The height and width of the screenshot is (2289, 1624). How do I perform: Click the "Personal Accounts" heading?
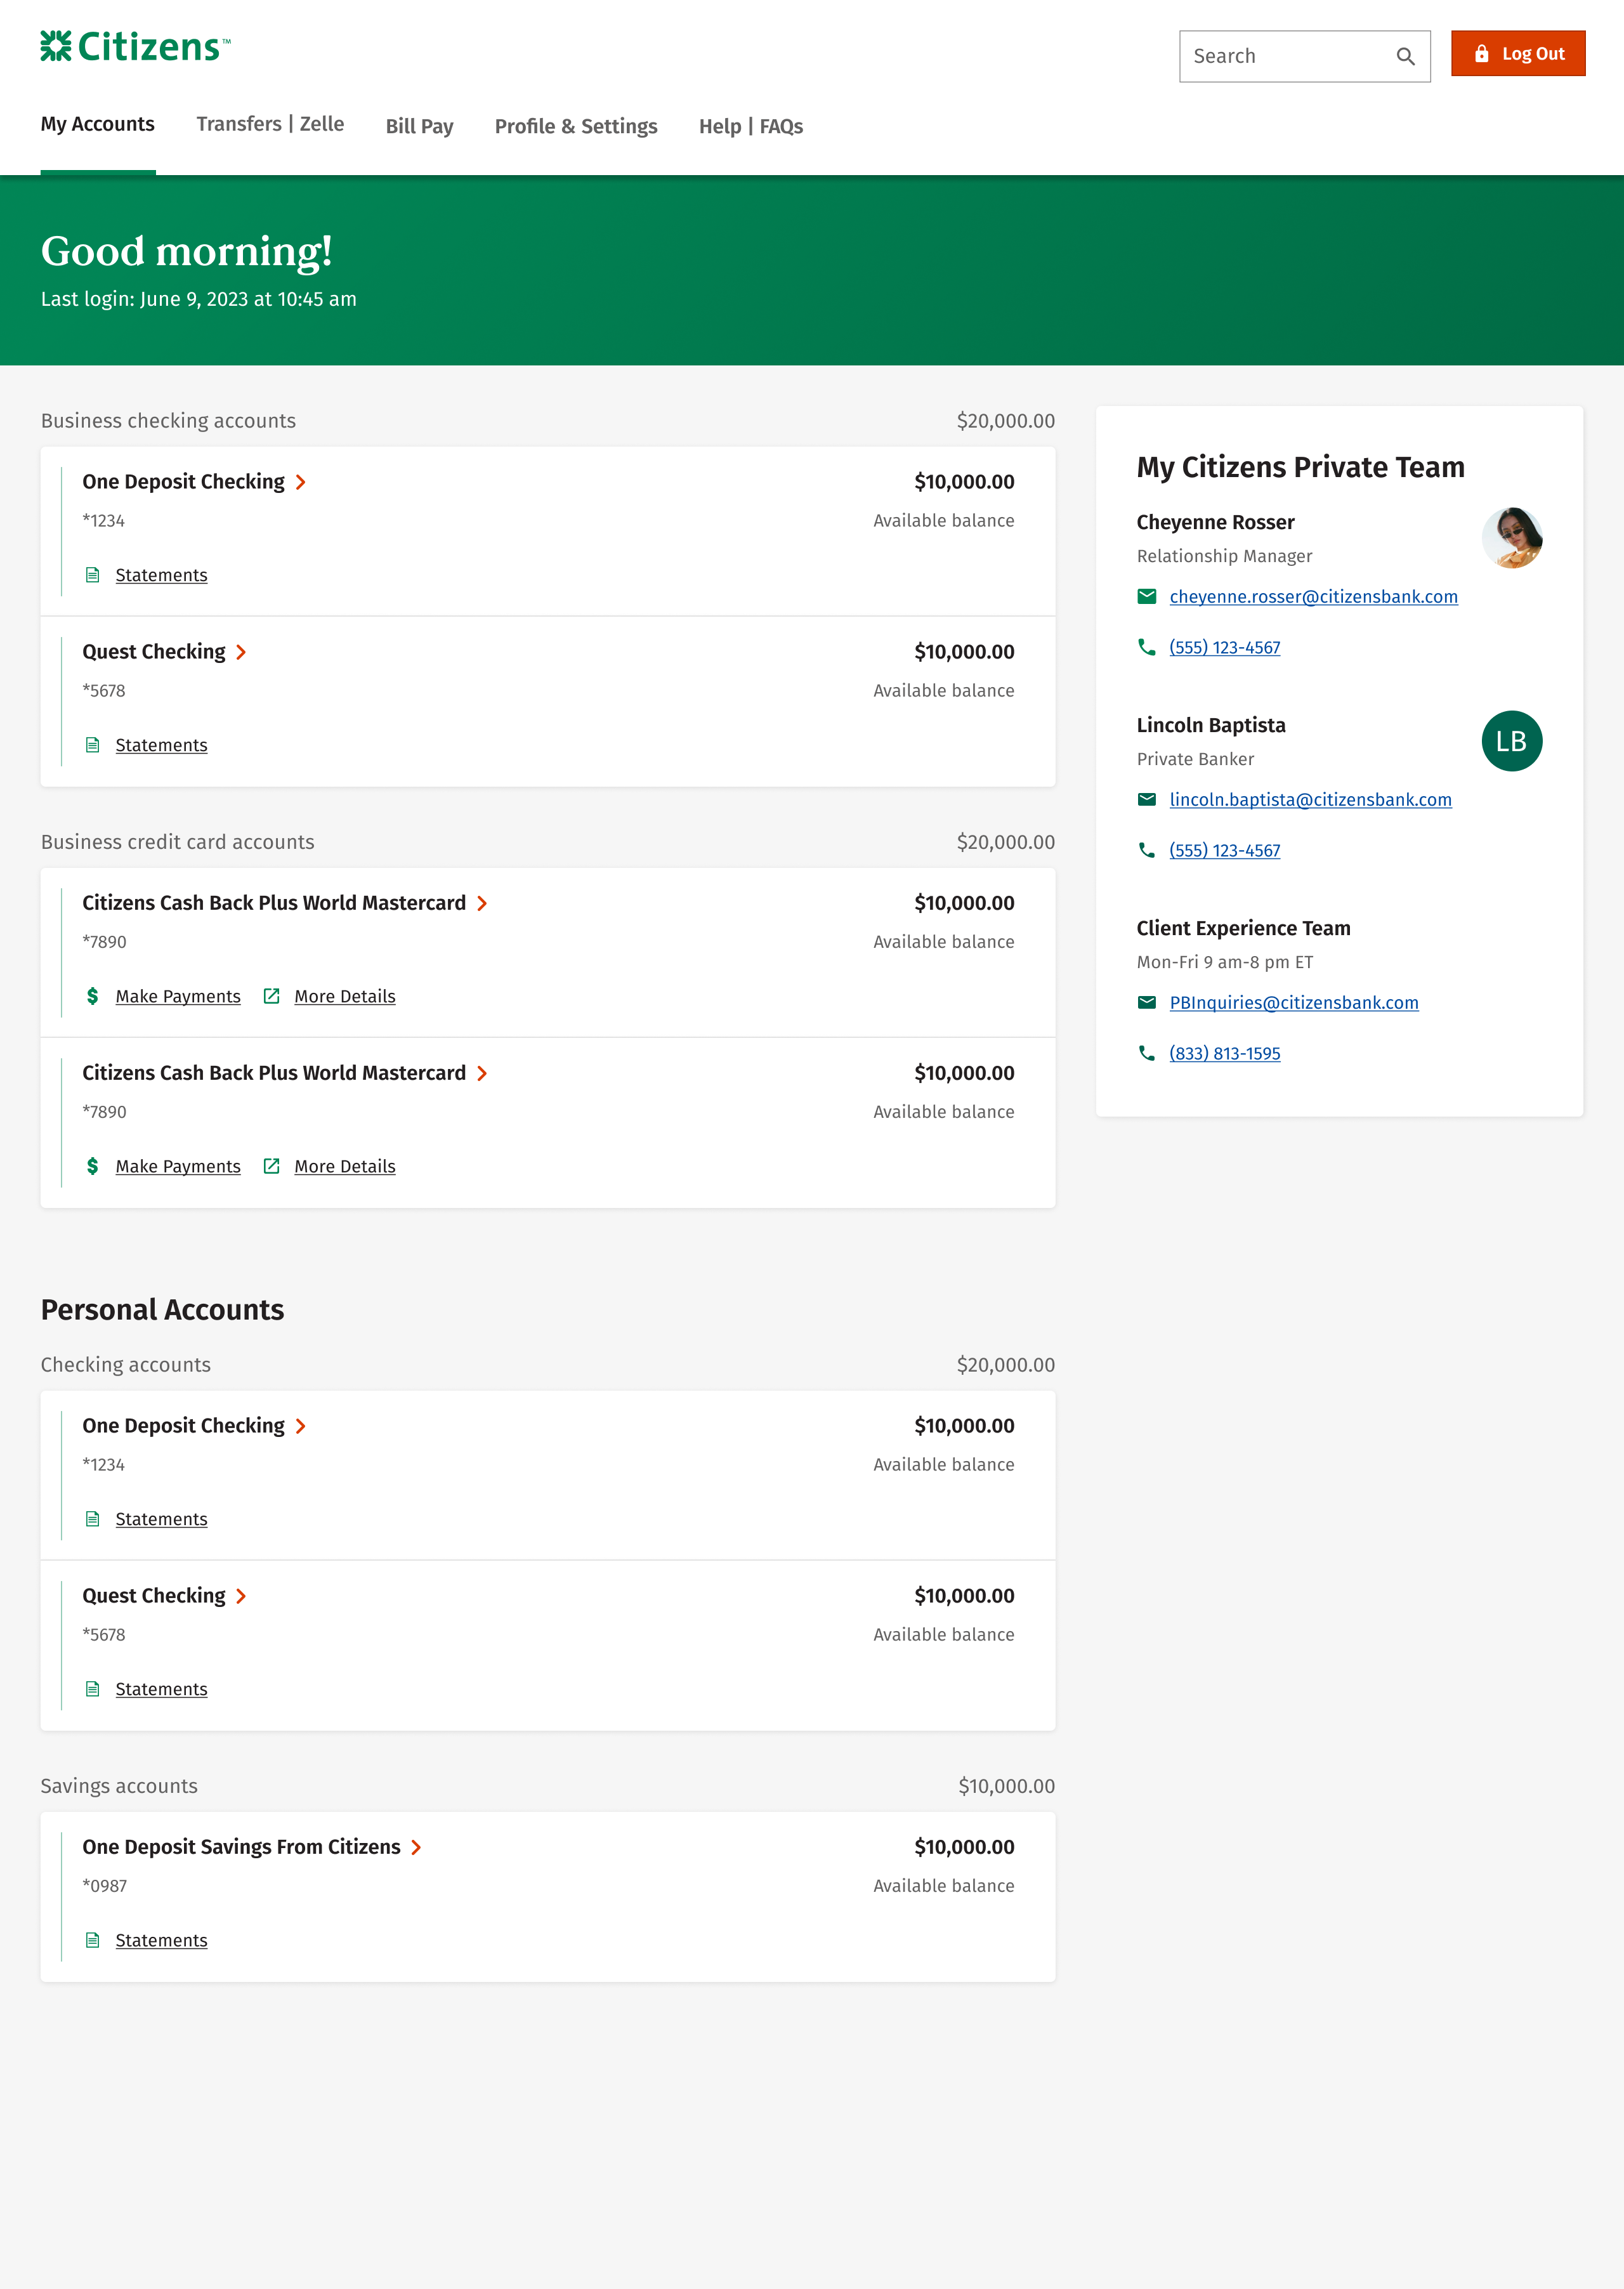[x=162, y=1310]
